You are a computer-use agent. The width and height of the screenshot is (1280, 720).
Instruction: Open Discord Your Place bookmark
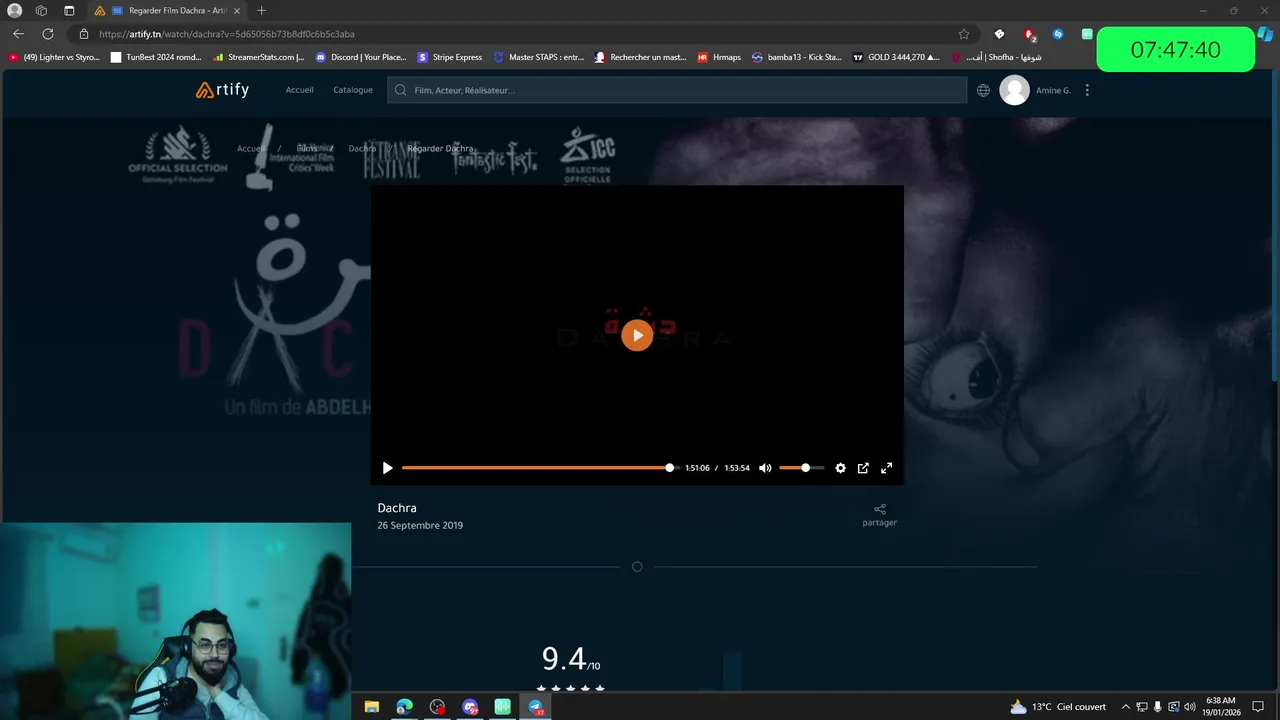tap(361, 57)
